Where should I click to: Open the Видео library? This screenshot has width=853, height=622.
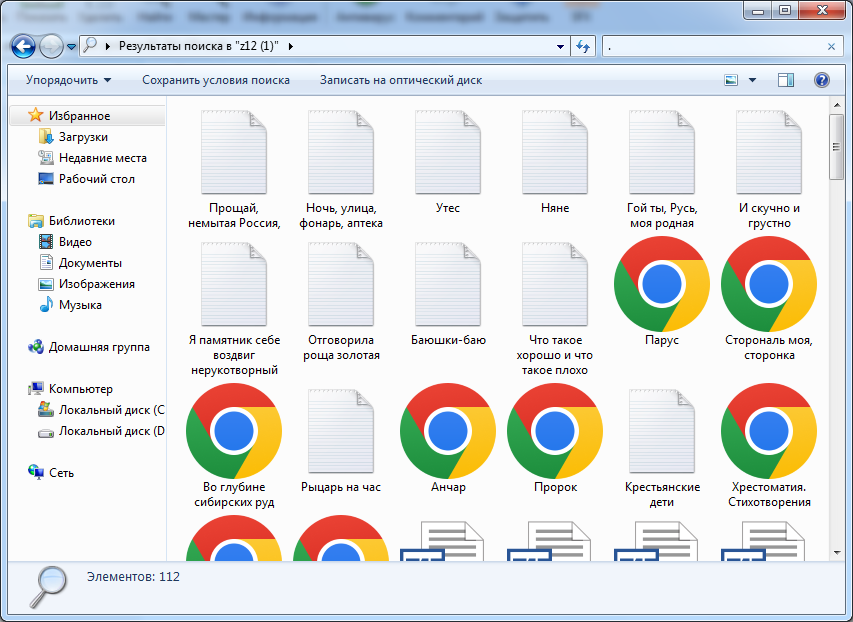pos(75,242)
